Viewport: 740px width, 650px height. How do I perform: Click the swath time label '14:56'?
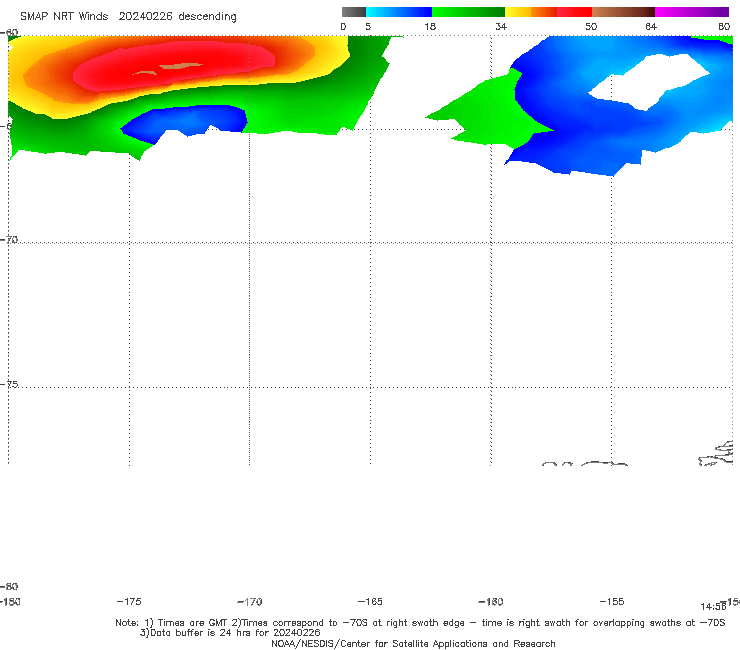(x=713, y=607)
